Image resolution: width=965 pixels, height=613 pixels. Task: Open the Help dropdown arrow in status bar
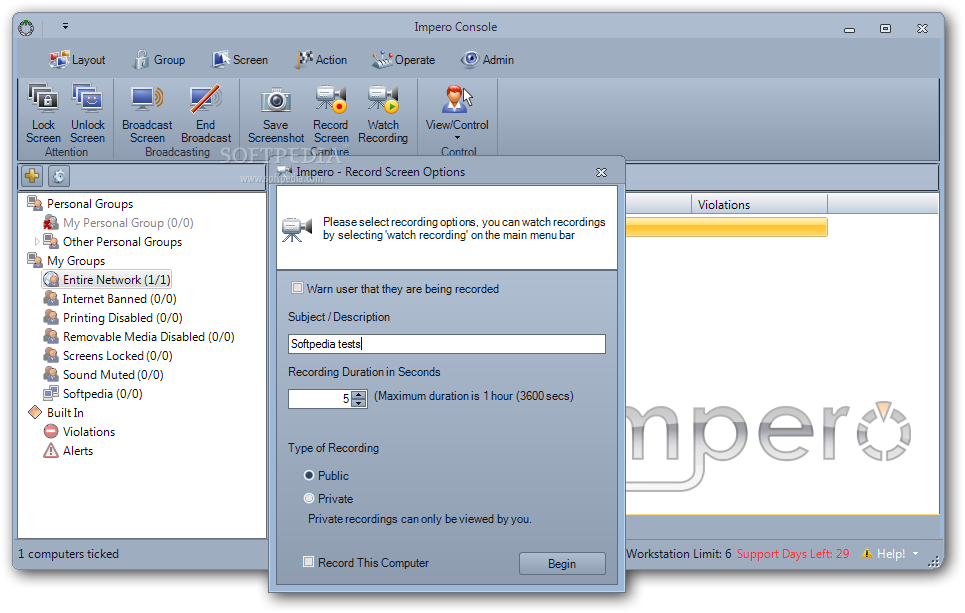(915, 554)
